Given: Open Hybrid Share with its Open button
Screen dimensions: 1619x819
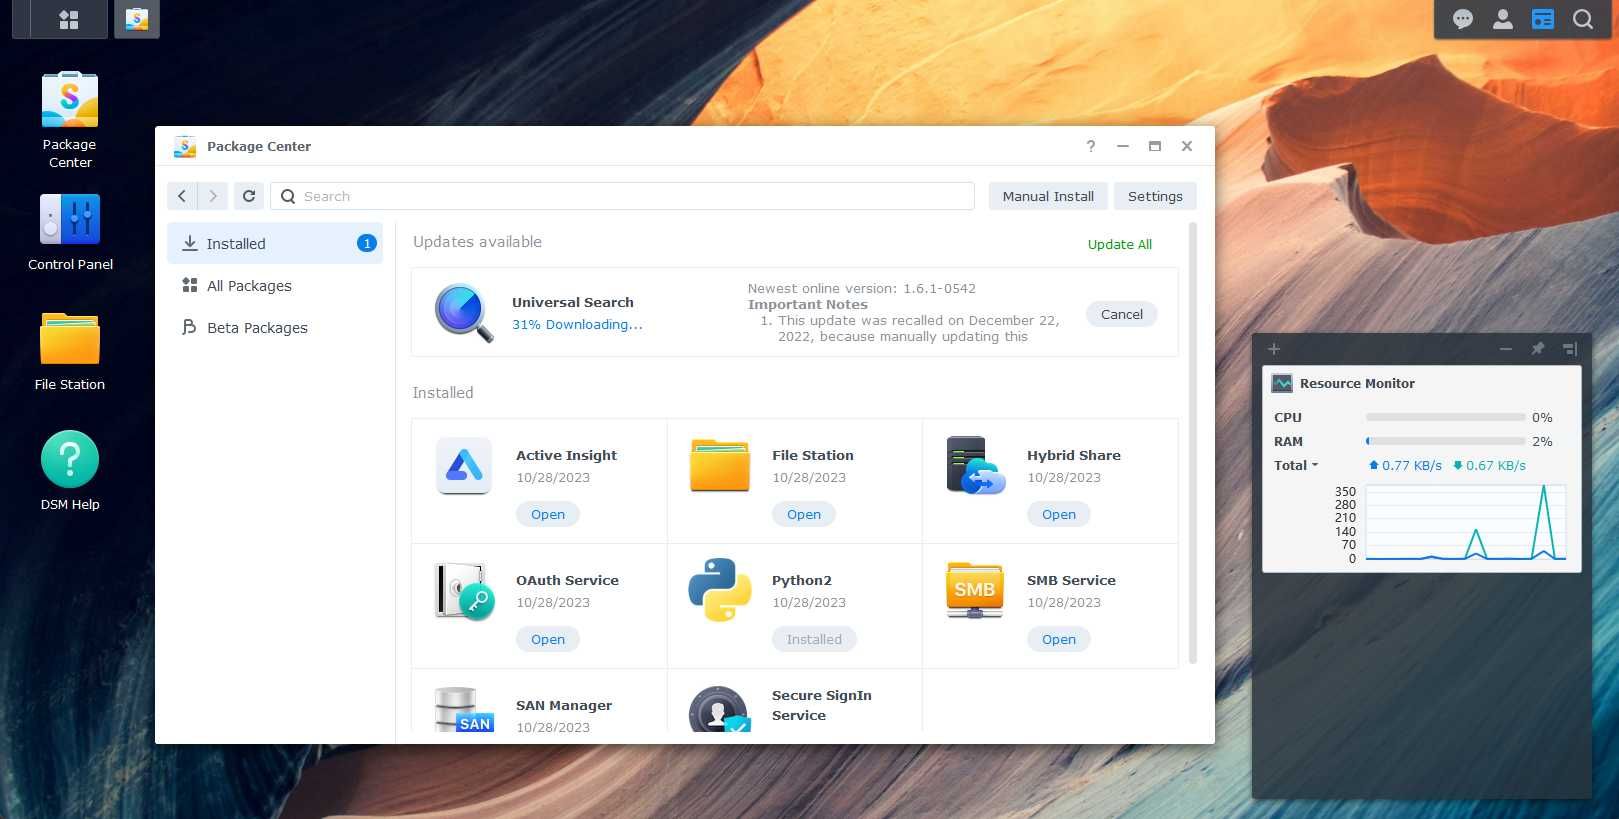Looking at the screenshot, I should tap(1059, 514).
